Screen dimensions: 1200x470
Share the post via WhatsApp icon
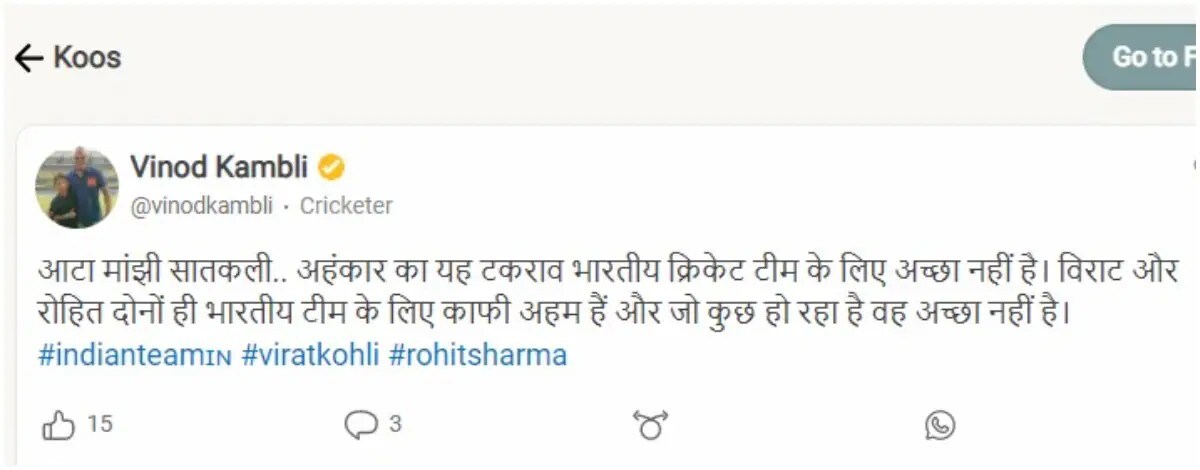click(940, 426)
